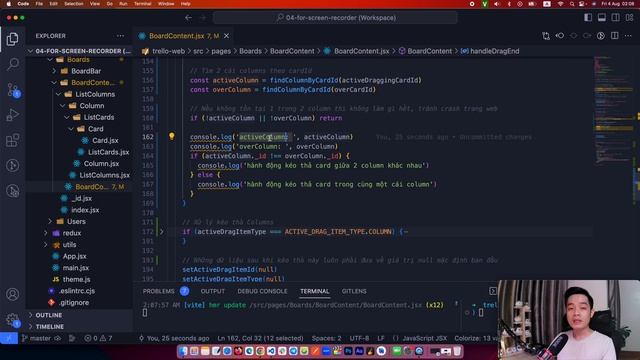Viewport: 640px width, 360px height.
Task: Expand the BoardBar folder
Action: pyautogui.click(x=54, y=71)
